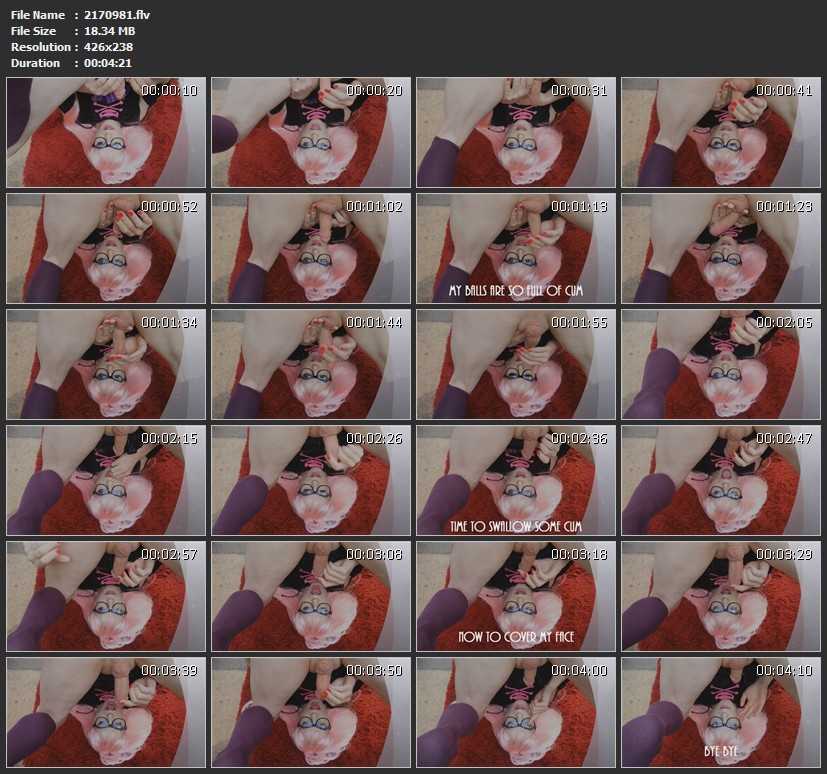Select the frame at 00:03:08
Image resolution: width=827 pixels, height=774 pixels.
point(311,596)
